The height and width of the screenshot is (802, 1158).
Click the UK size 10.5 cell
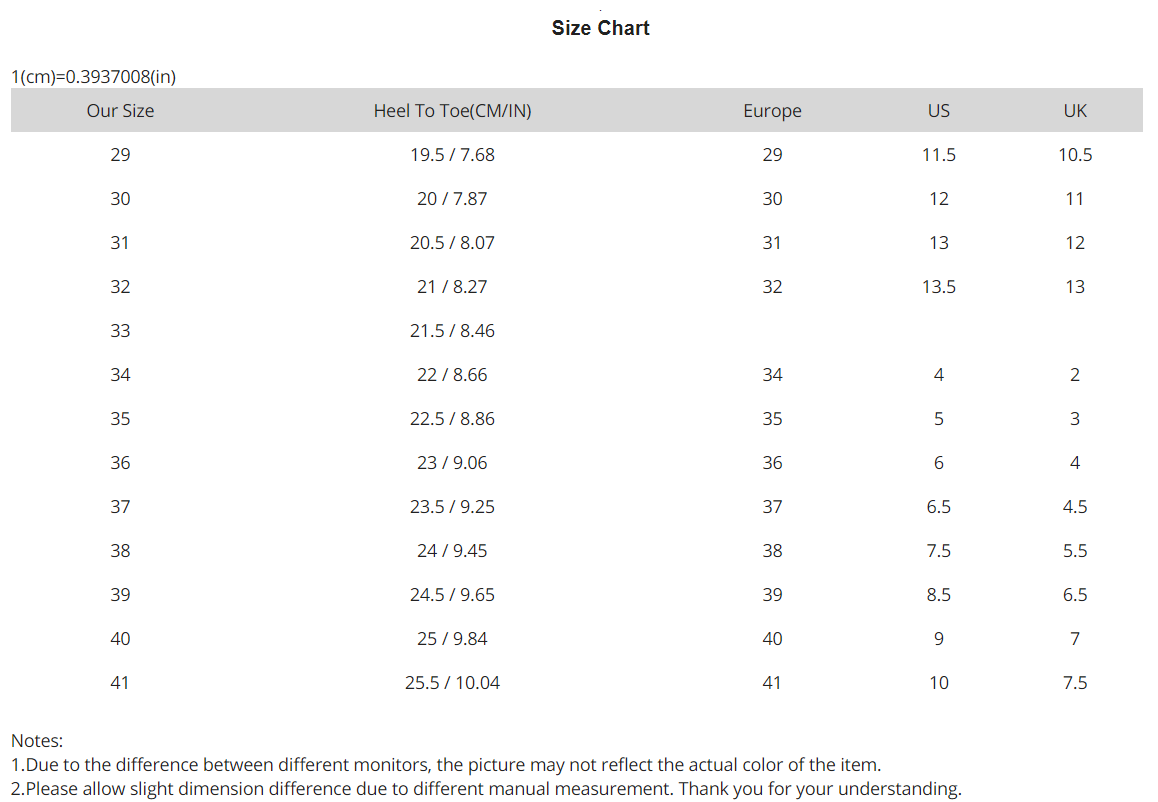(x=1075, y=155)
